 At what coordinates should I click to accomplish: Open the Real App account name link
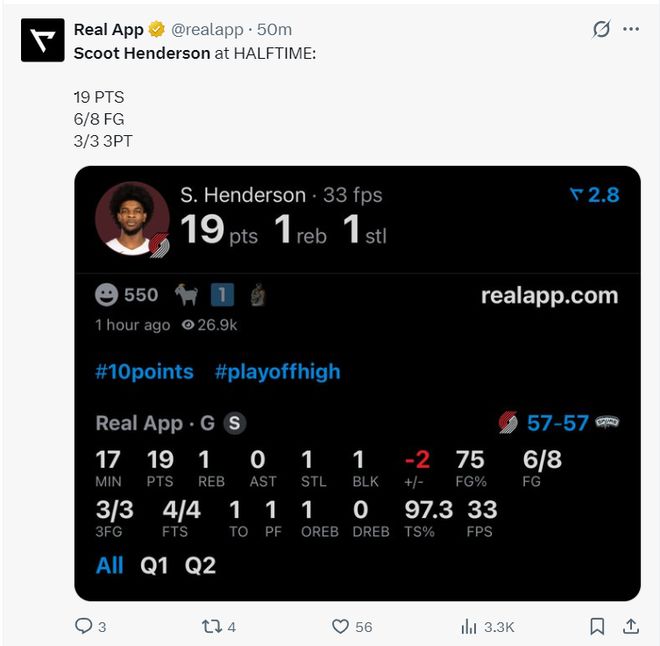click(x=109, y=29)
